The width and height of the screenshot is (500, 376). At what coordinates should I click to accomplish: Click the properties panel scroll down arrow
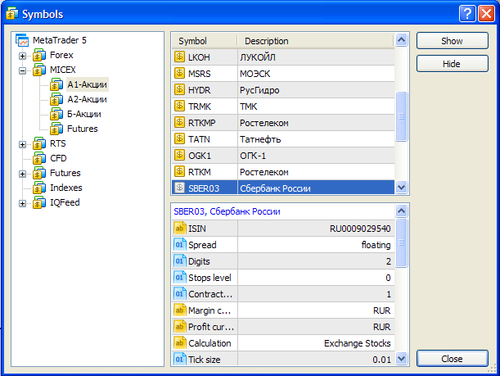point(401,359)
